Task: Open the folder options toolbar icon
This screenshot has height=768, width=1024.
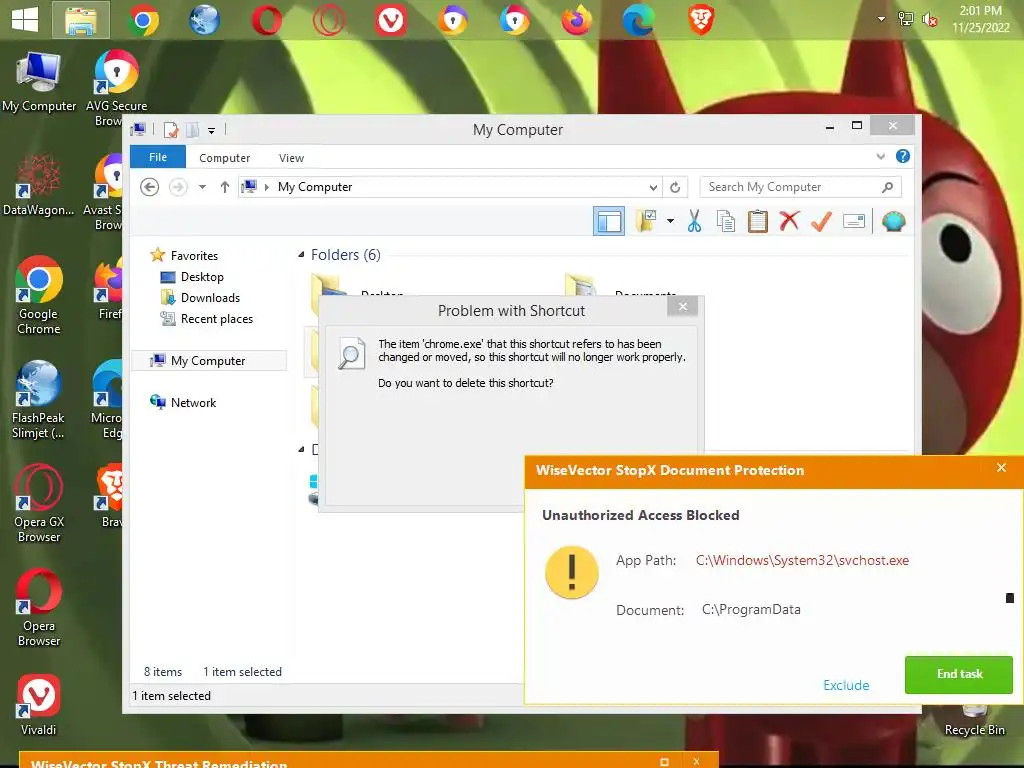Action: coord(646,221)
